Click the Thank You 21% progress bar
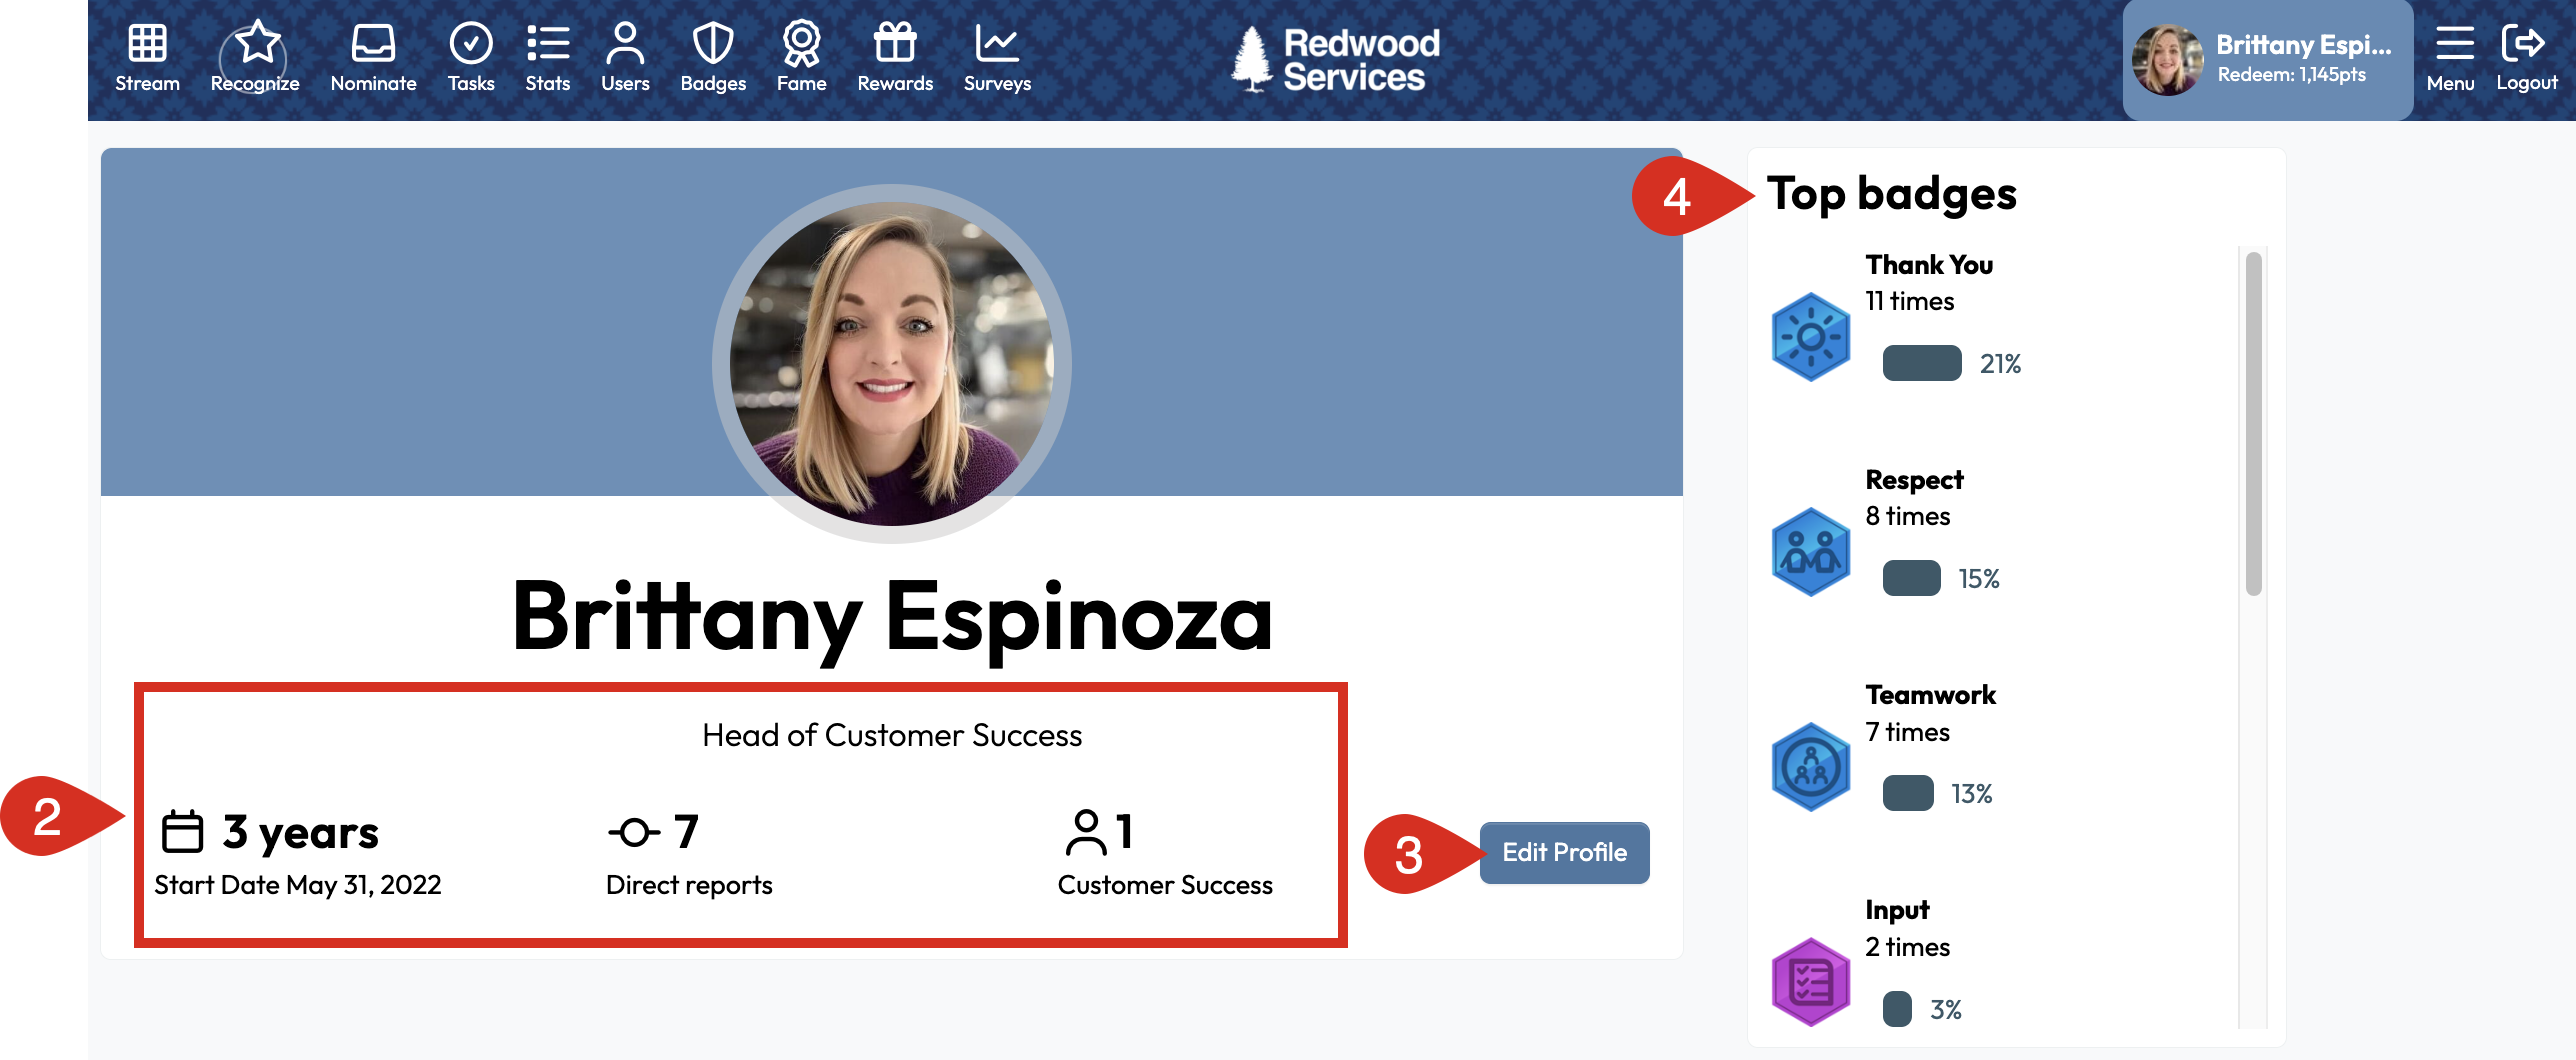2576x1060 pixels. pos(1921,363)
